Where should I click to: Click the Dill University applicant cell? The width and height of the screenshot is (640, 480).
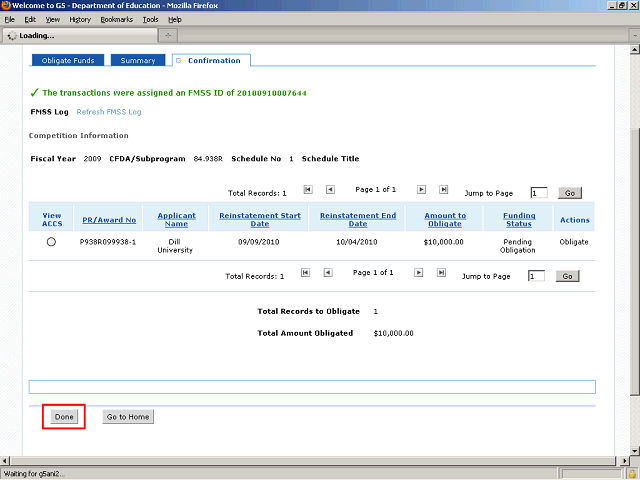(x=175, y=246)
